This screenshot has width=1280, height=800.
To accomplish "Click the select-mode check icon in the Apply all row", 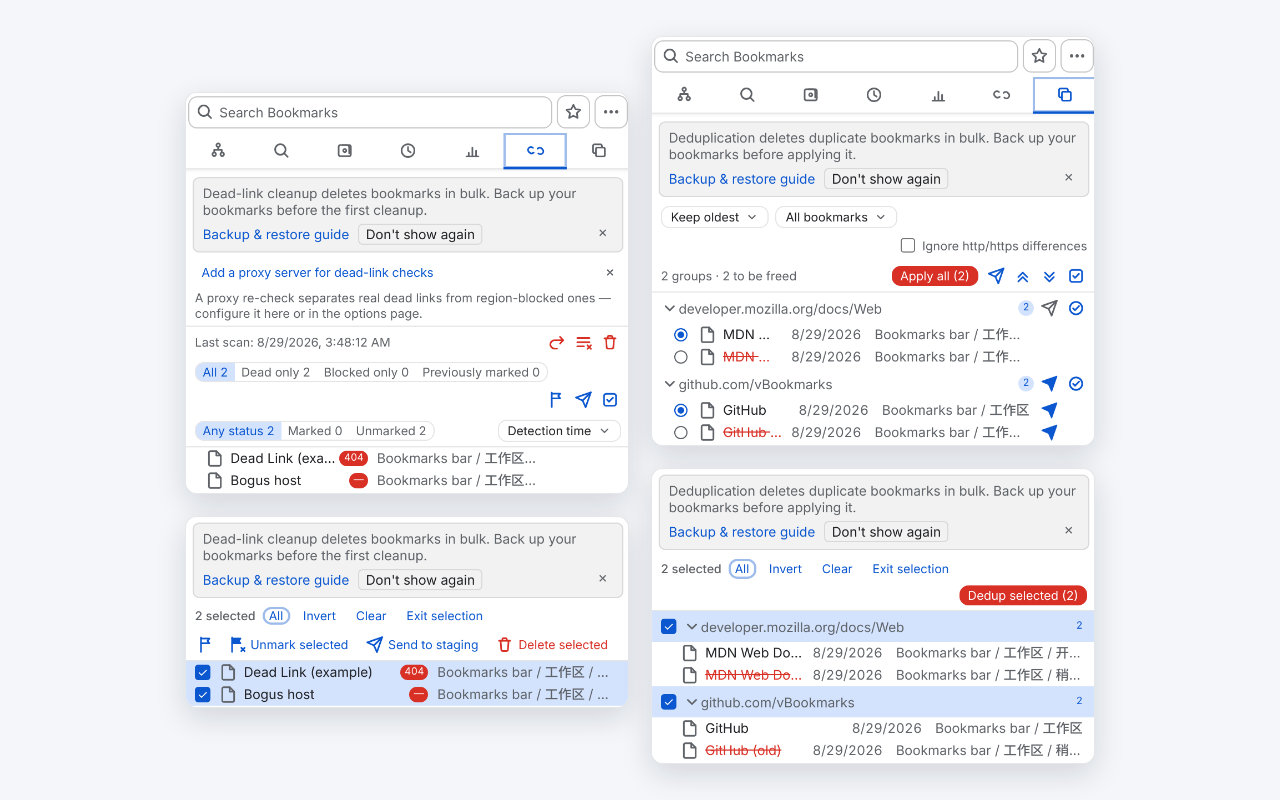I will pos(1076,276).
